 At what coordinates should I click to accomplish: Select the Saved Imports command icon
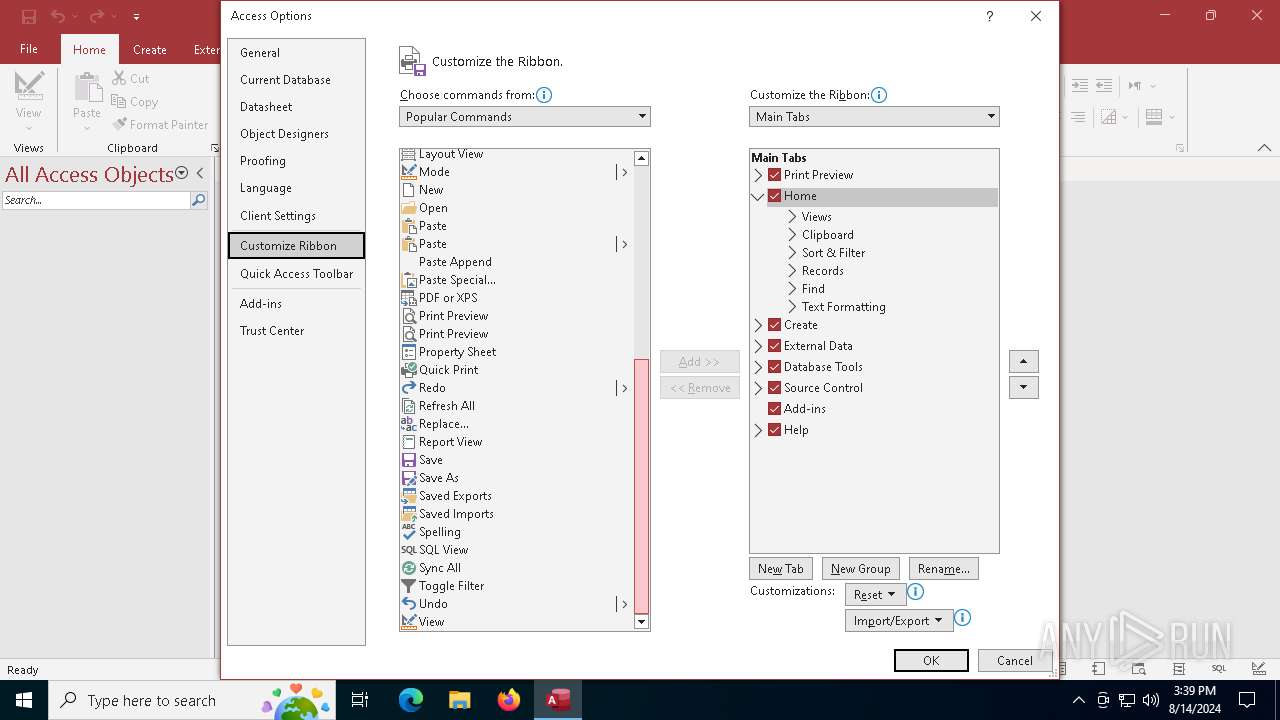(x=408, y=514)
